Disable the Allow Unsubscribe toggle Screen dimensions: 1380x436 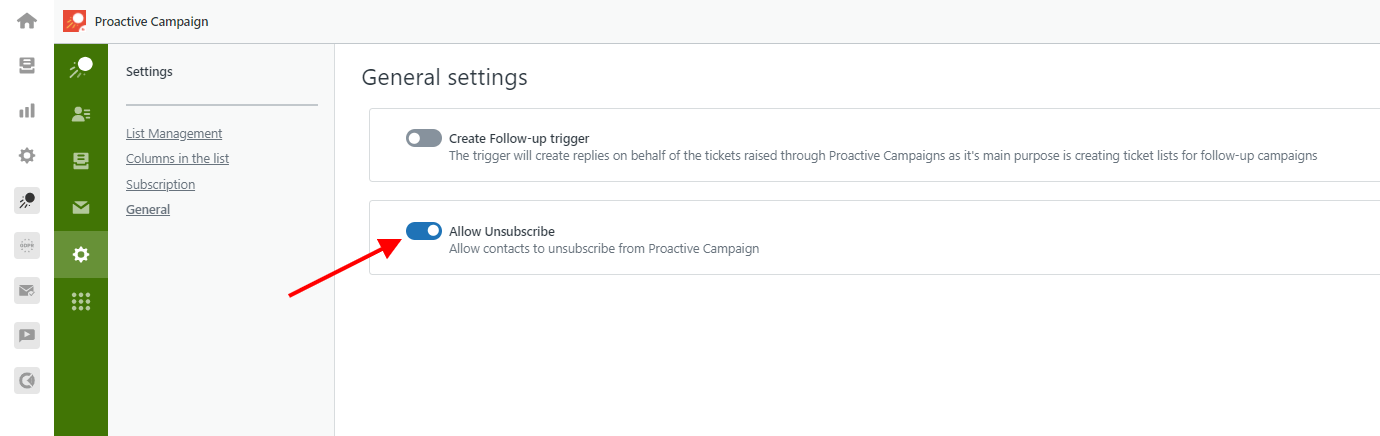pyautogui.click(x=424, y=231)
